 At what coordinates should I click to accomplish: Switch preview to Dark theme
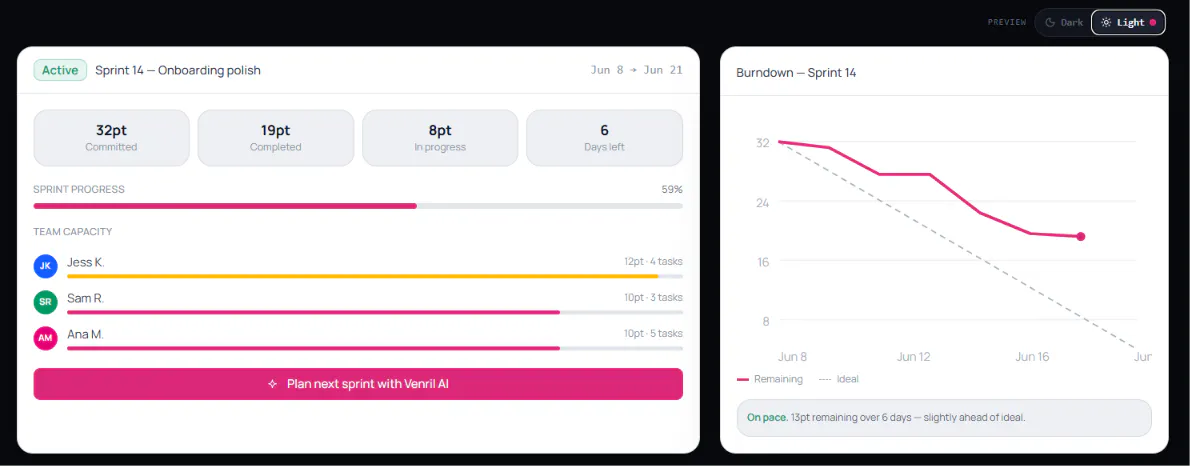click(x=1064, y=22)
